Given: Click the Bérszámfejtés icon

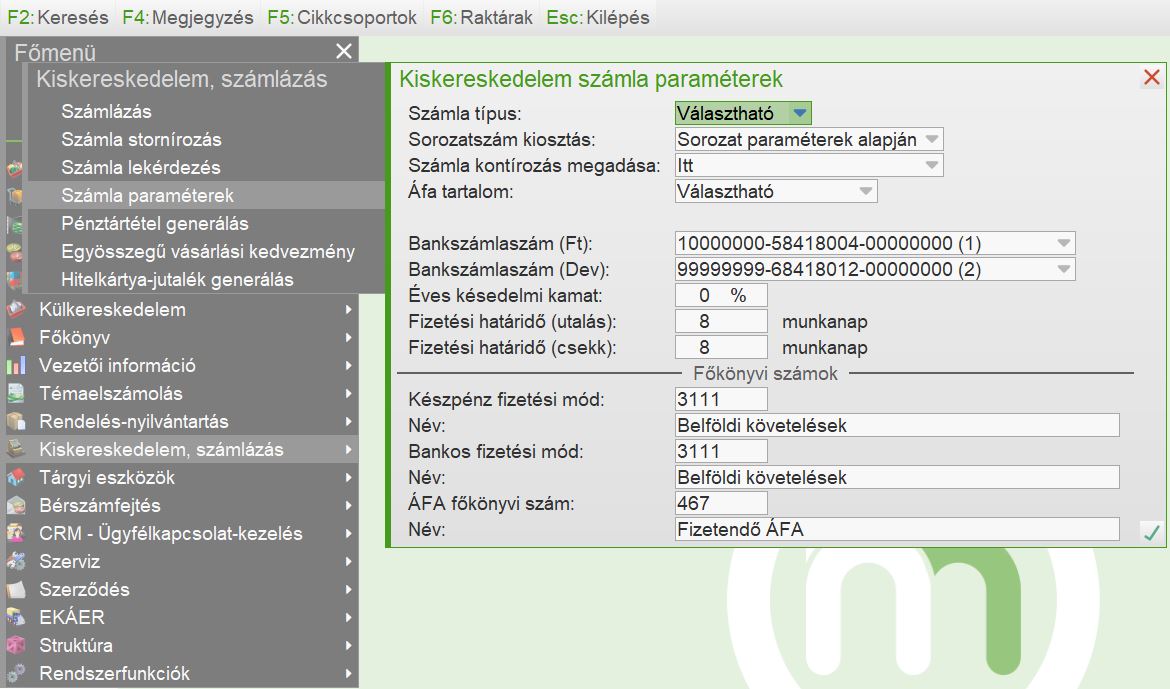Looking at the screenshot, I should pos(16,505).
